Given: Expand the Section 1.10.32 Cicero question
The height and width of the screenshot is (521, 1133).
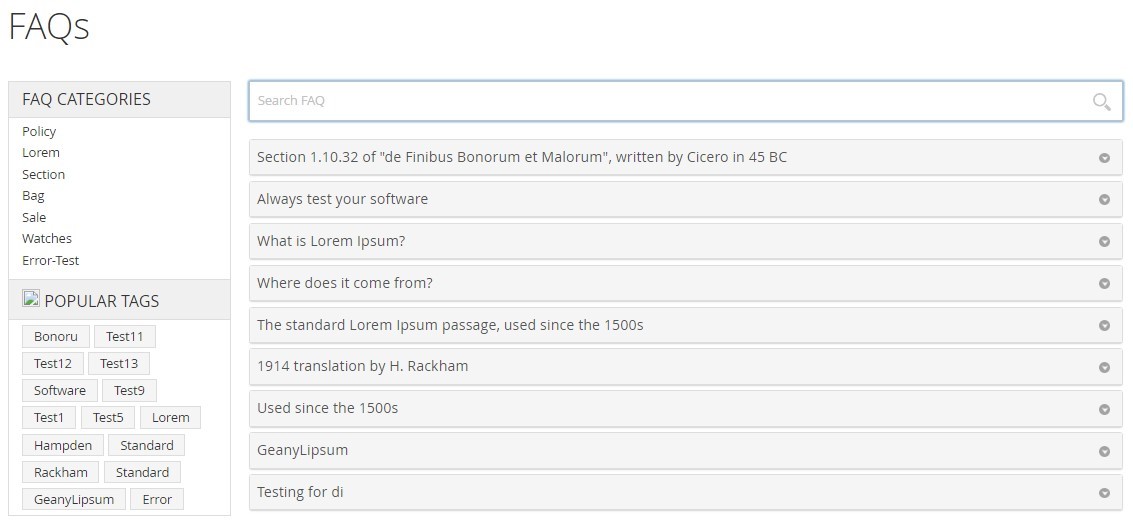Looking at the screenshot, I should tap(686, 158).
